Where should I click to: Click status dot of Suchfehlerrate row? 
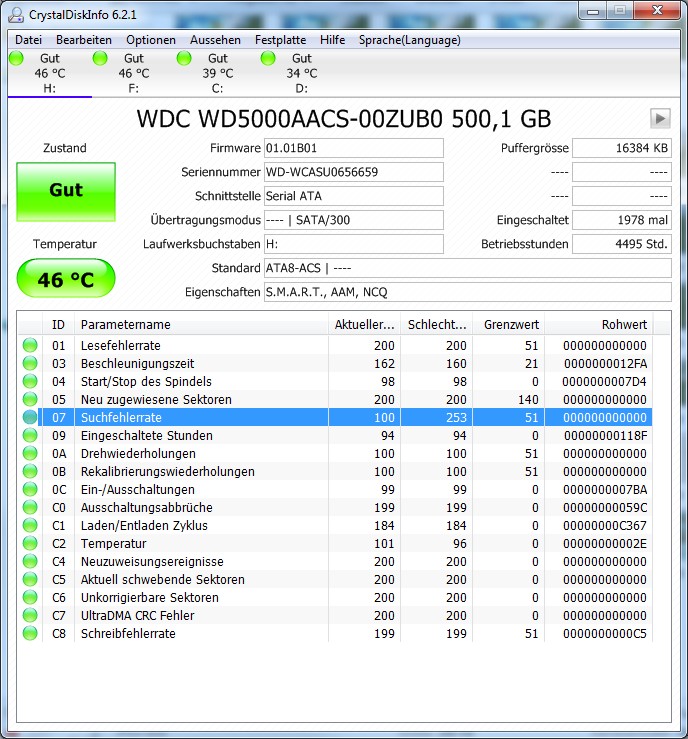point(30,417)
